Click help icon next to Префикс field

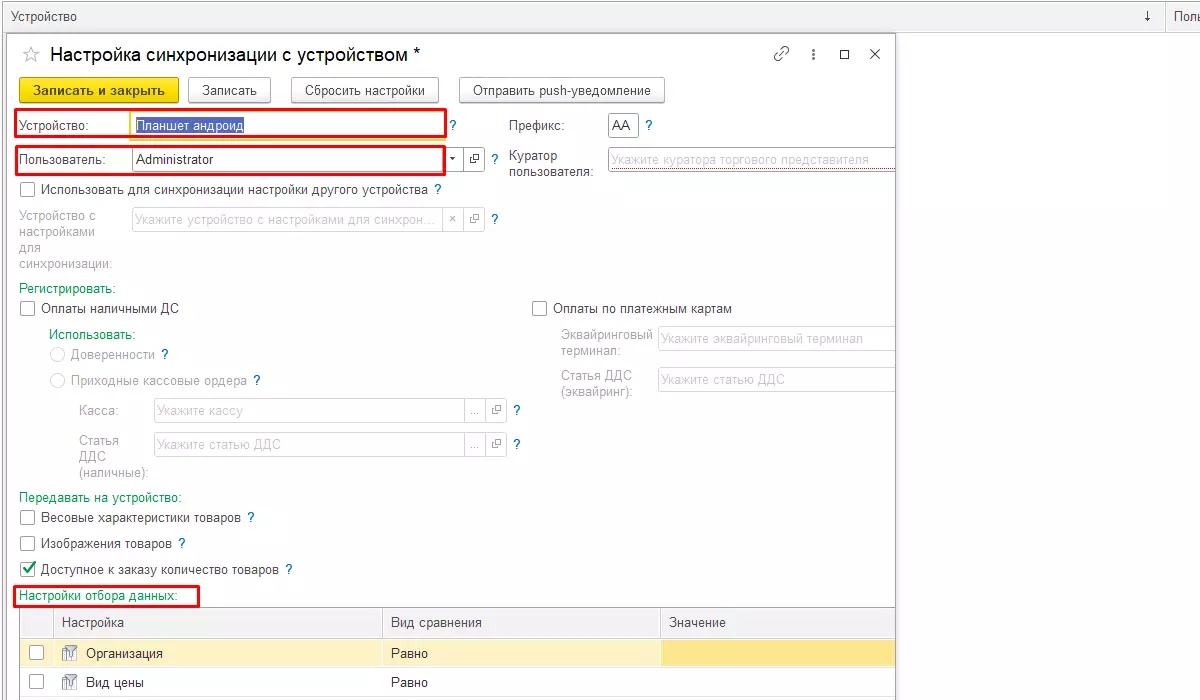(649, 125)
